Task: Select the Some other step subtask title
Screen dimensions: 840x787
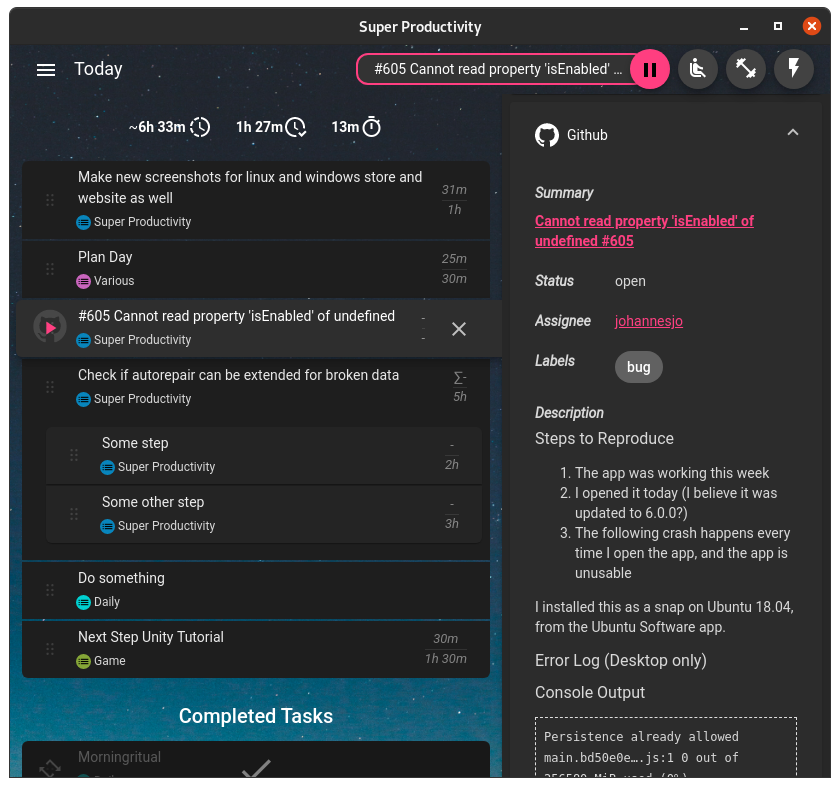Action: click(153, 502)
